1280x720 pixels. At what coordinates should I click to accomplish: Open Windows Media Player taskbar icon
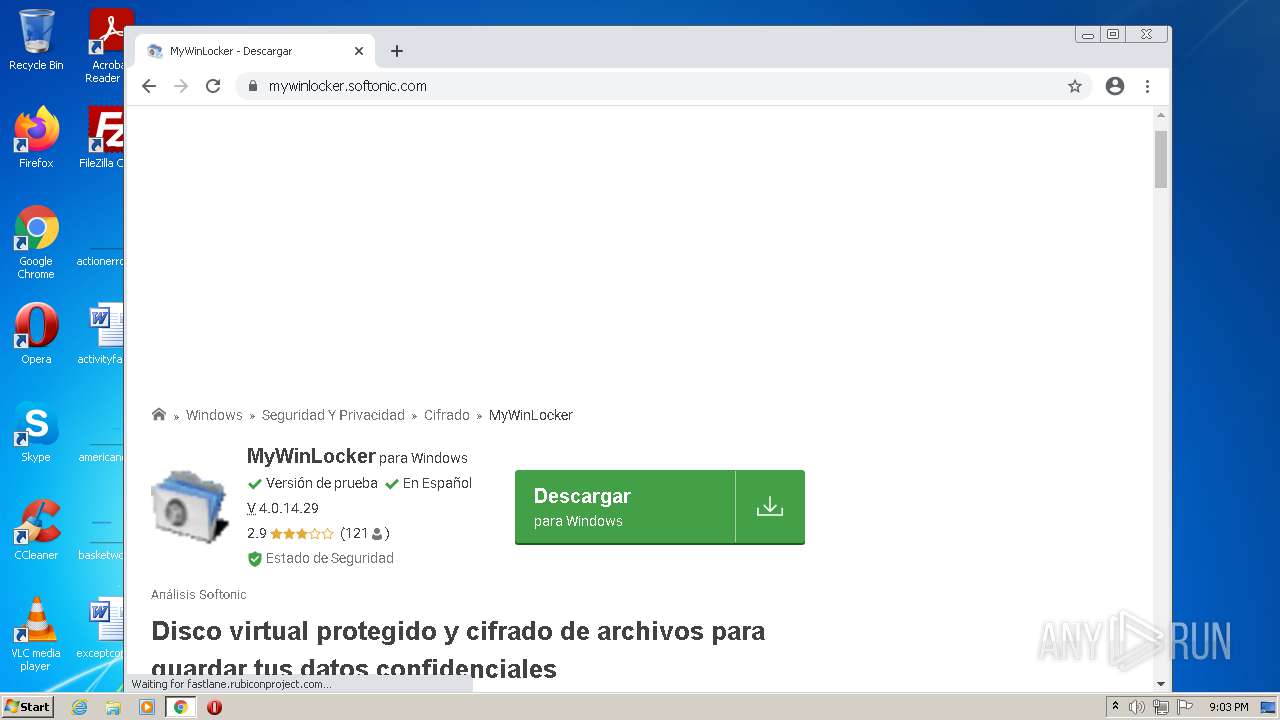(x=147, y=707)
